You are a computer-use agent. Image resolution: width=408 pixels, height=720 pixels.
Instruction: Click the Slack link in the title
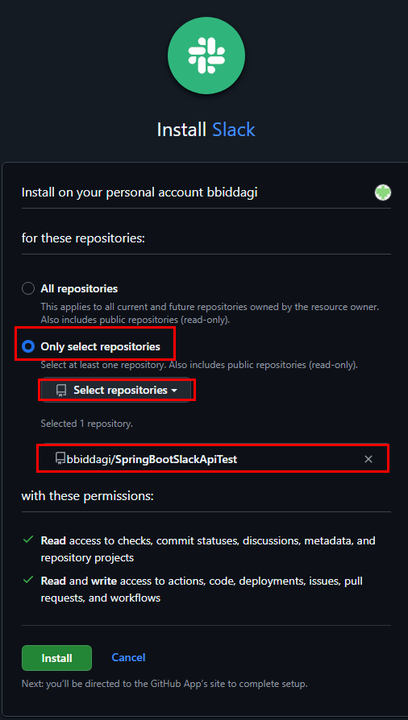(233, 129)
